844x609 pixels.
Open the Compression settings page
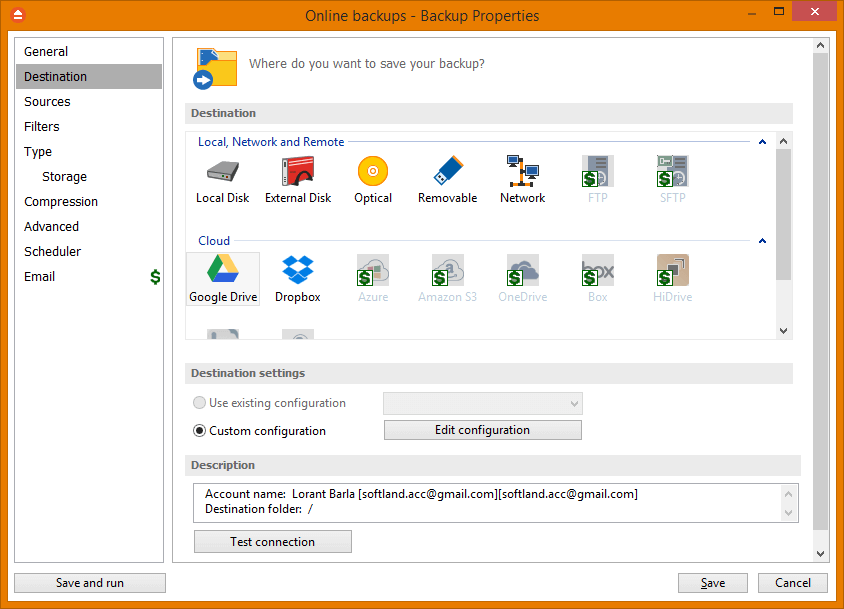(x=61, y=202)
